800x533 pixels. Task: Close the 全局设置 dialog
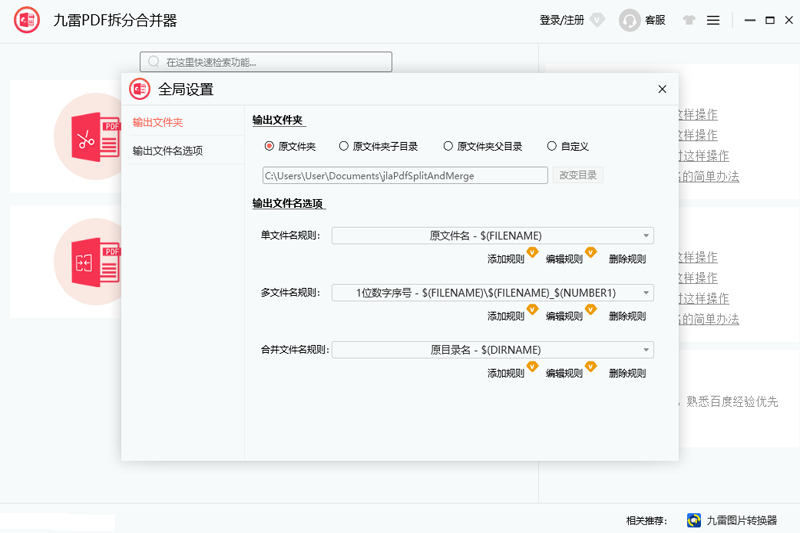pyautogui.click(x=662, y=89)
